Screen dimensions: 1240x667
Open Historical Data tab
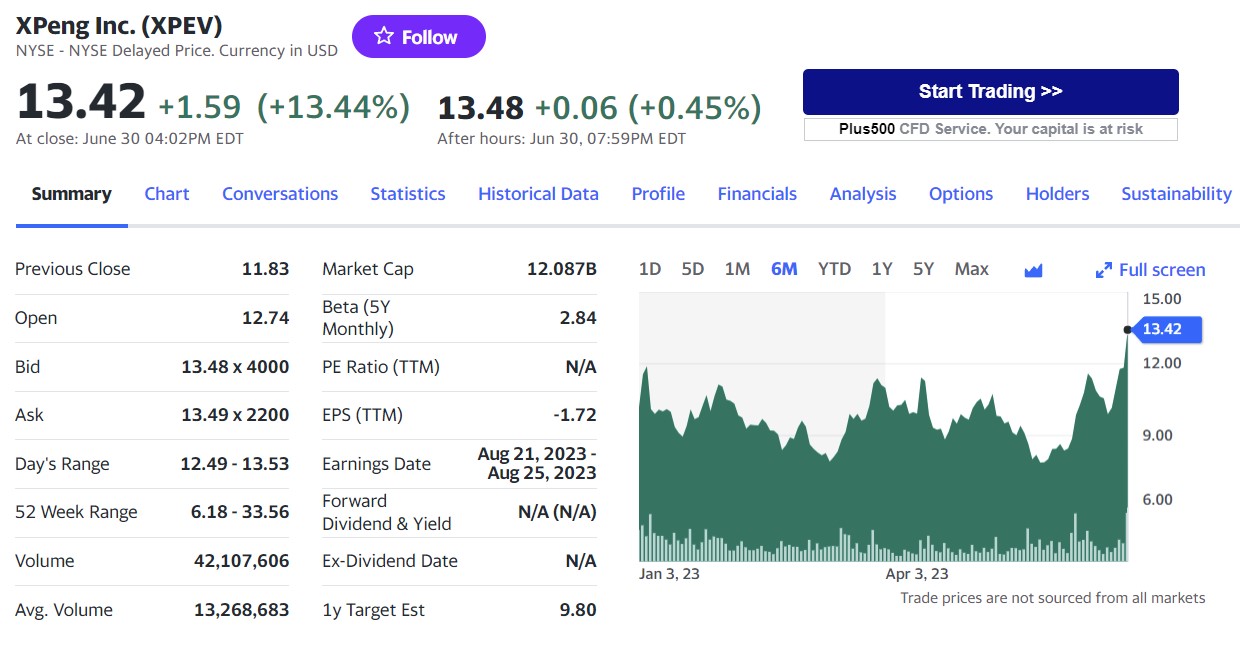point(538,194)
